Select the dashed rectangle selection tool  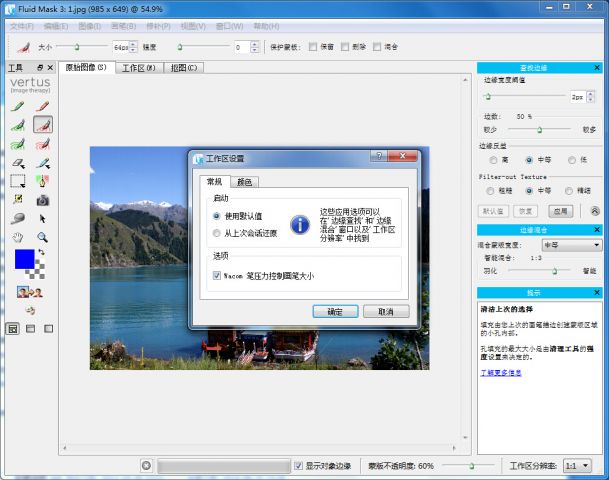pos(17,181)
